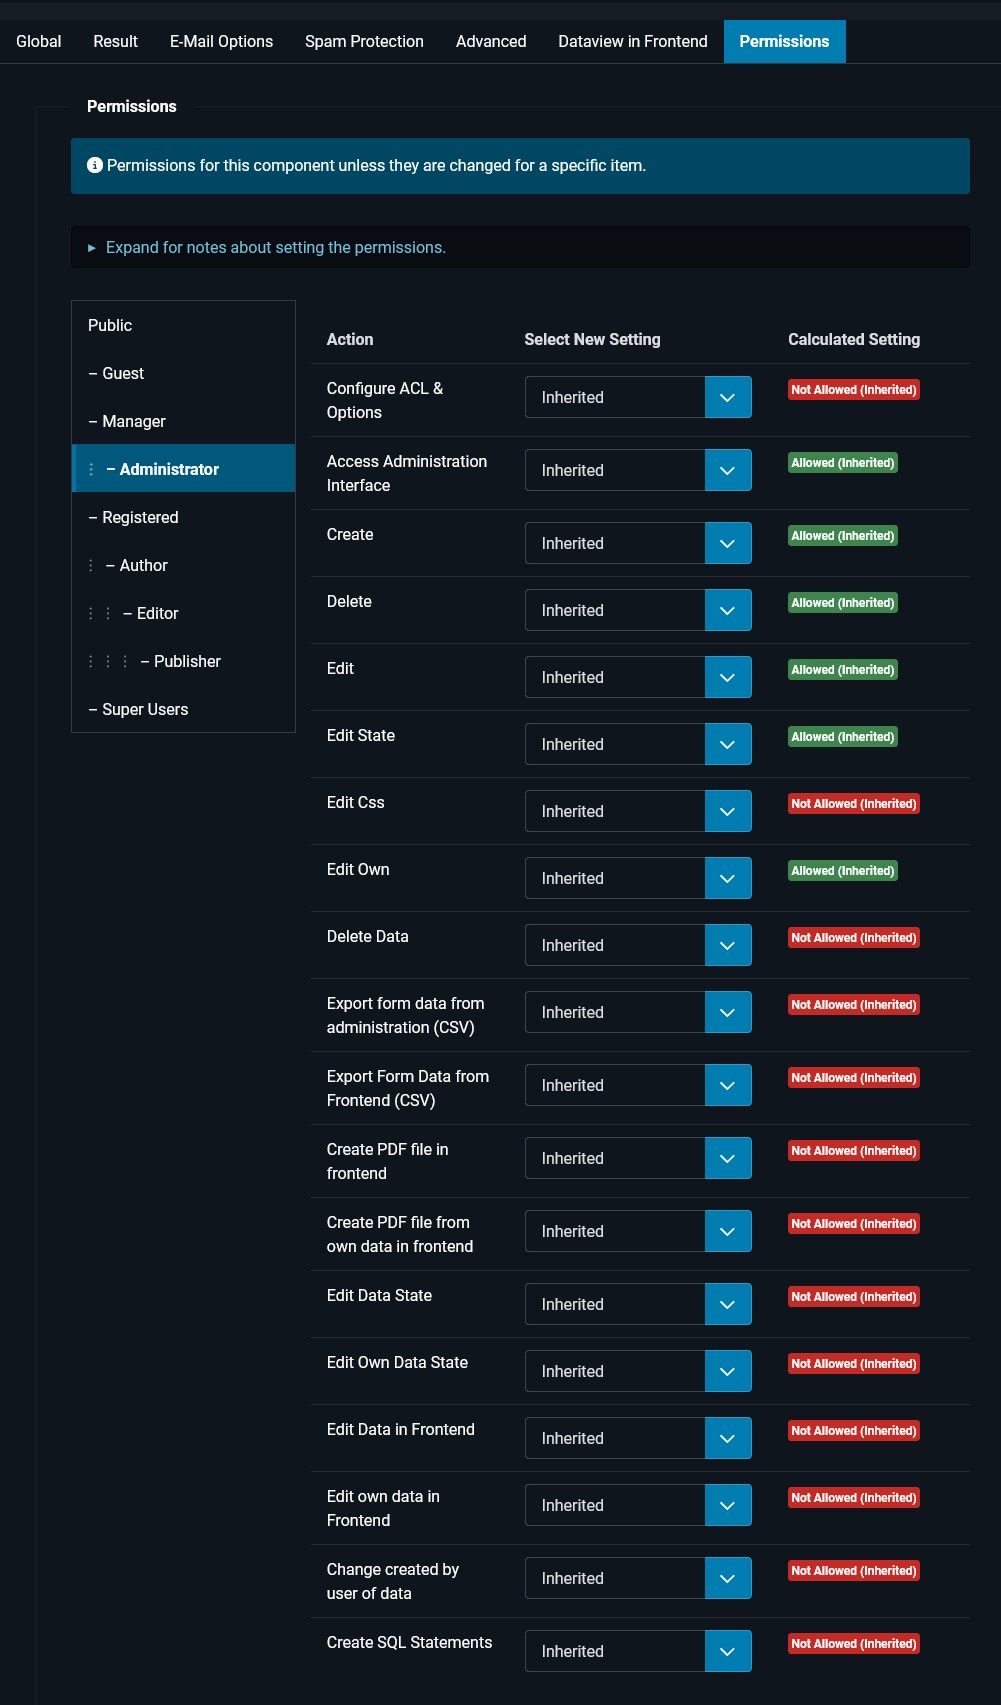Click the info icon in the permissions banner
Viewport: 1001px width, 1705px height.
[95, 165]
